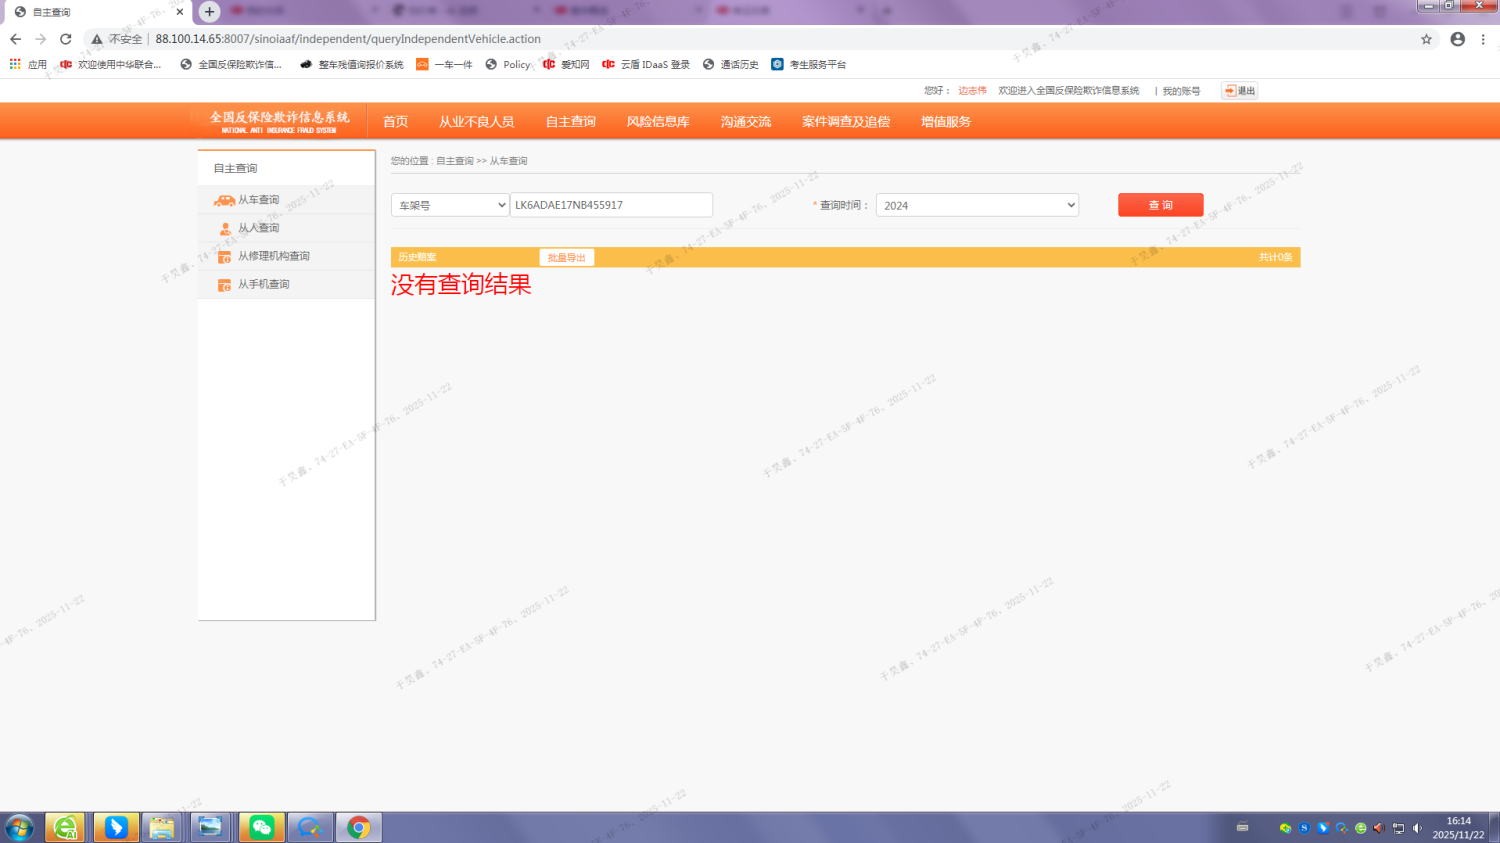This screenshot has width=1500, height=843.
Task: Reload the page with the refresh icon
Action: pos(66,39)
